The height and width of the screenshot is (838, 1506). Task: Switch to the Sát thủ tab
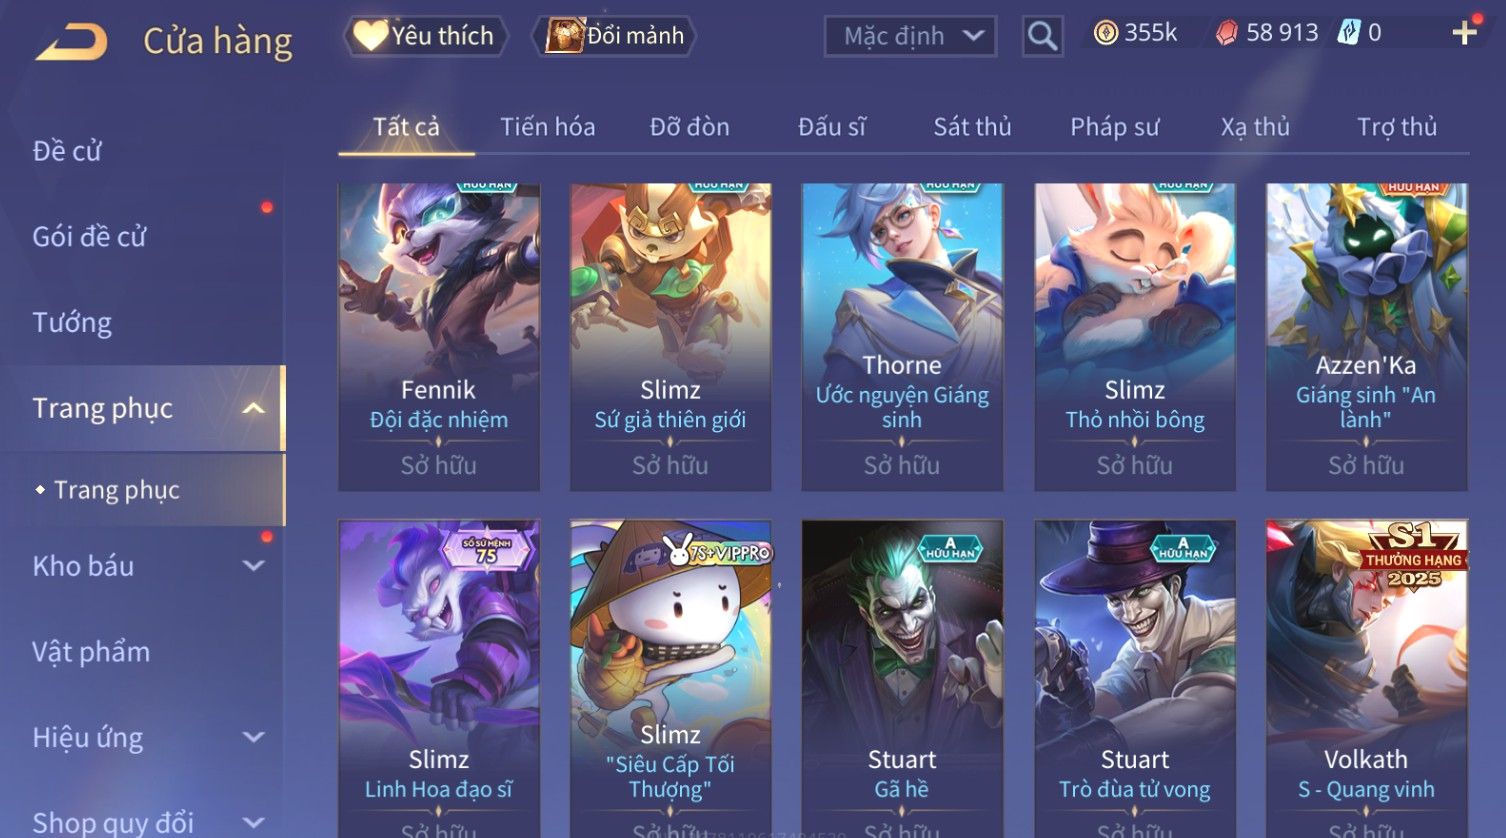[972, 127]
